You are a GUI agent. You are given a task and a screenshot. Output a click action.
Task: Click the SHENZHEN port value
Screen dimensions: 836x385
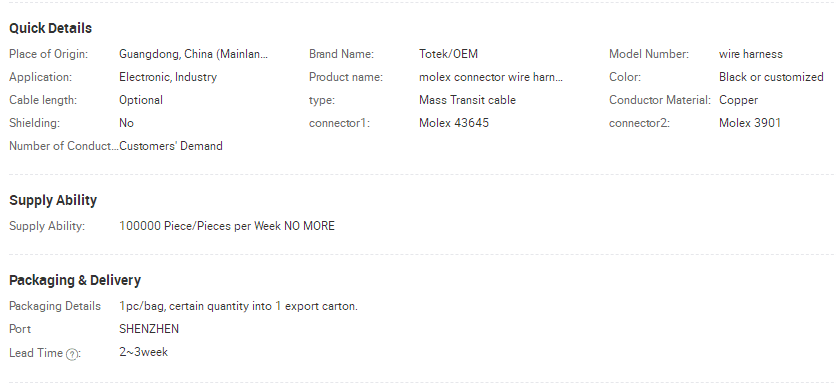click(149, 329)
